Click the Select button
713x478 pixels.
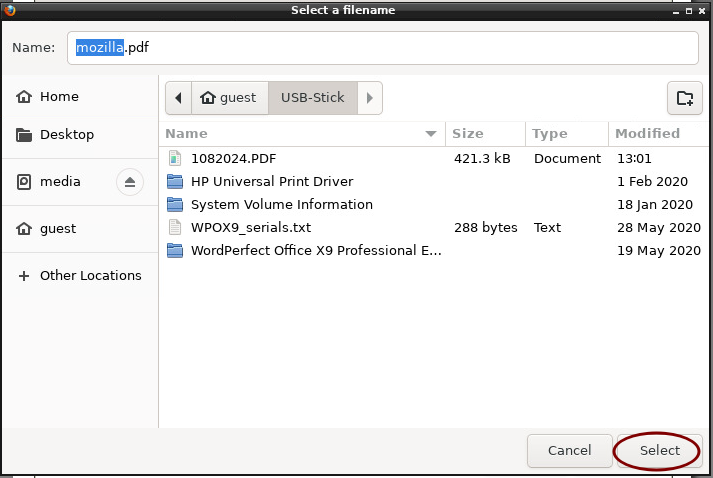659,451
